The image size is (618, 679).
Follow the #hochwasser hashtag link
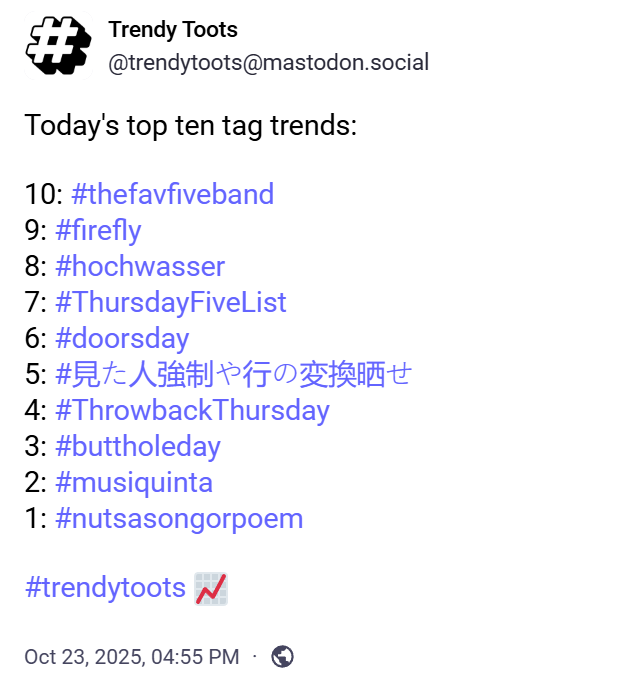(140, 267)
